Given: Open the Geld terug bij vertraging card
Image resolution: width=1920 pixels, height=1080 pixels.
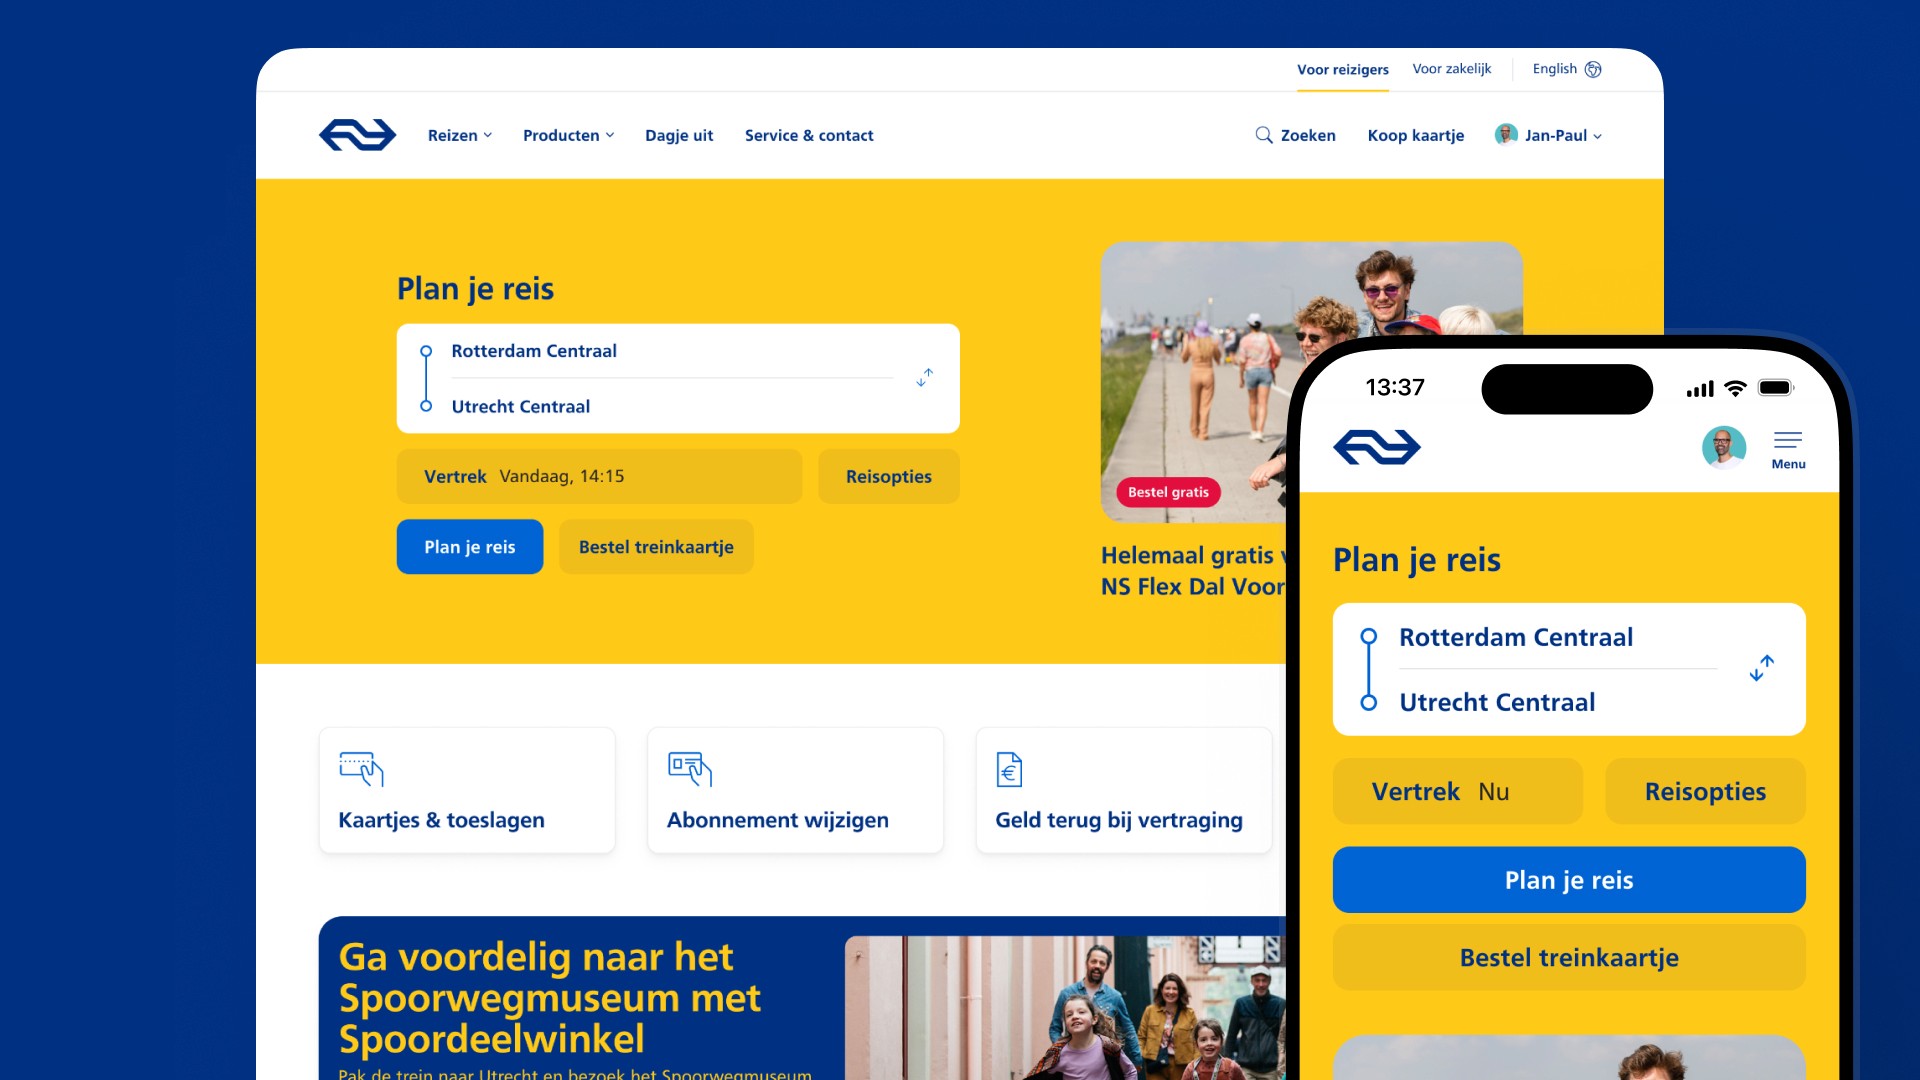Looking at the screenshot, I should [x=1124, y=790].
